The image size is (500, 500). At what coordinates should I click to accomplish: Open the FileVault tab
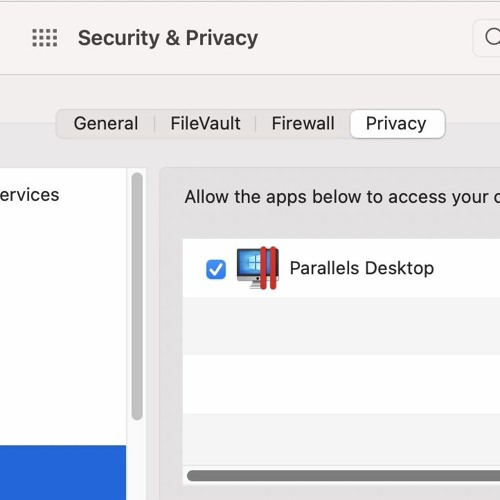click(x=205, y=123)
